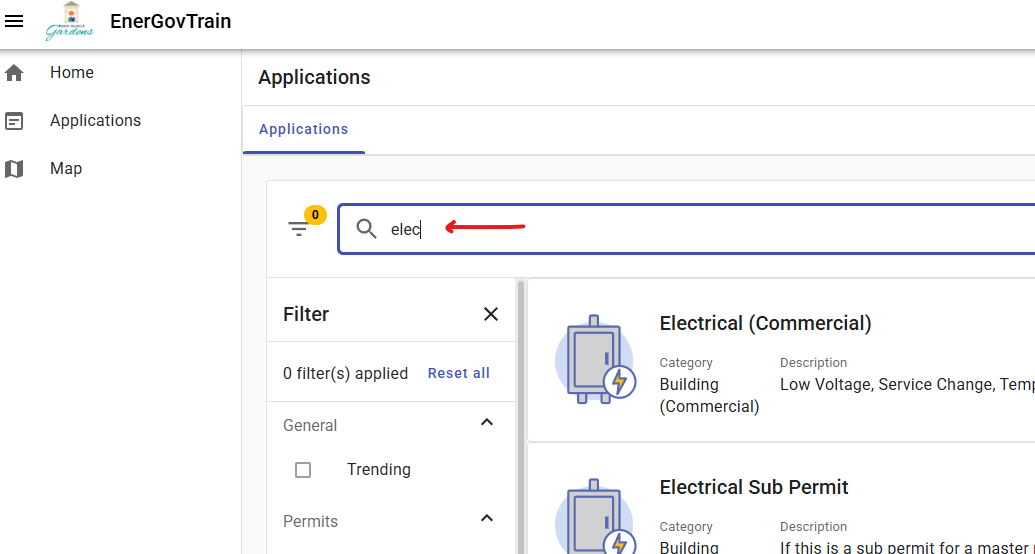
Task: Collapse the General filter section
Action: pyautogui.click(x=487, y=423)
